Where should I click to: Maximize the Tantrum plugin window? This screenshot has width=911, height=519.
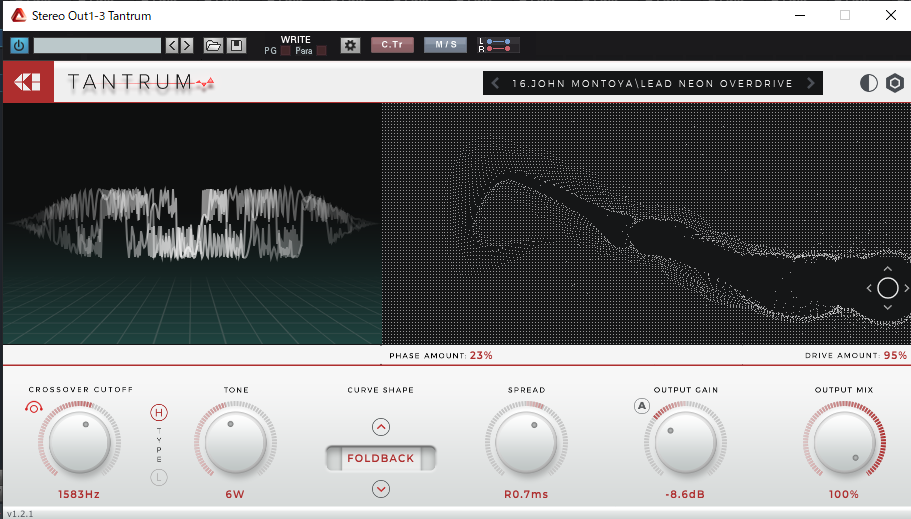click(845, 15)
